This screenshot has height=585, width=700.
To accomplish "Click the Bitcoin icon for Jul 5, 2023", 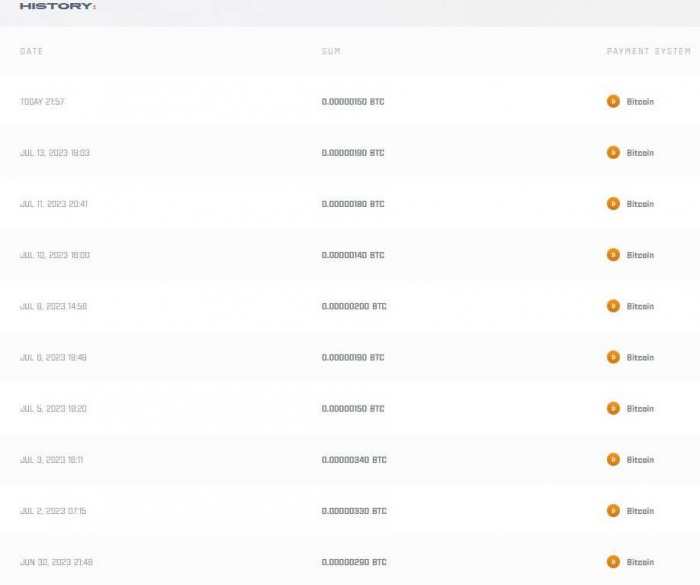I will tap(613, 408).
